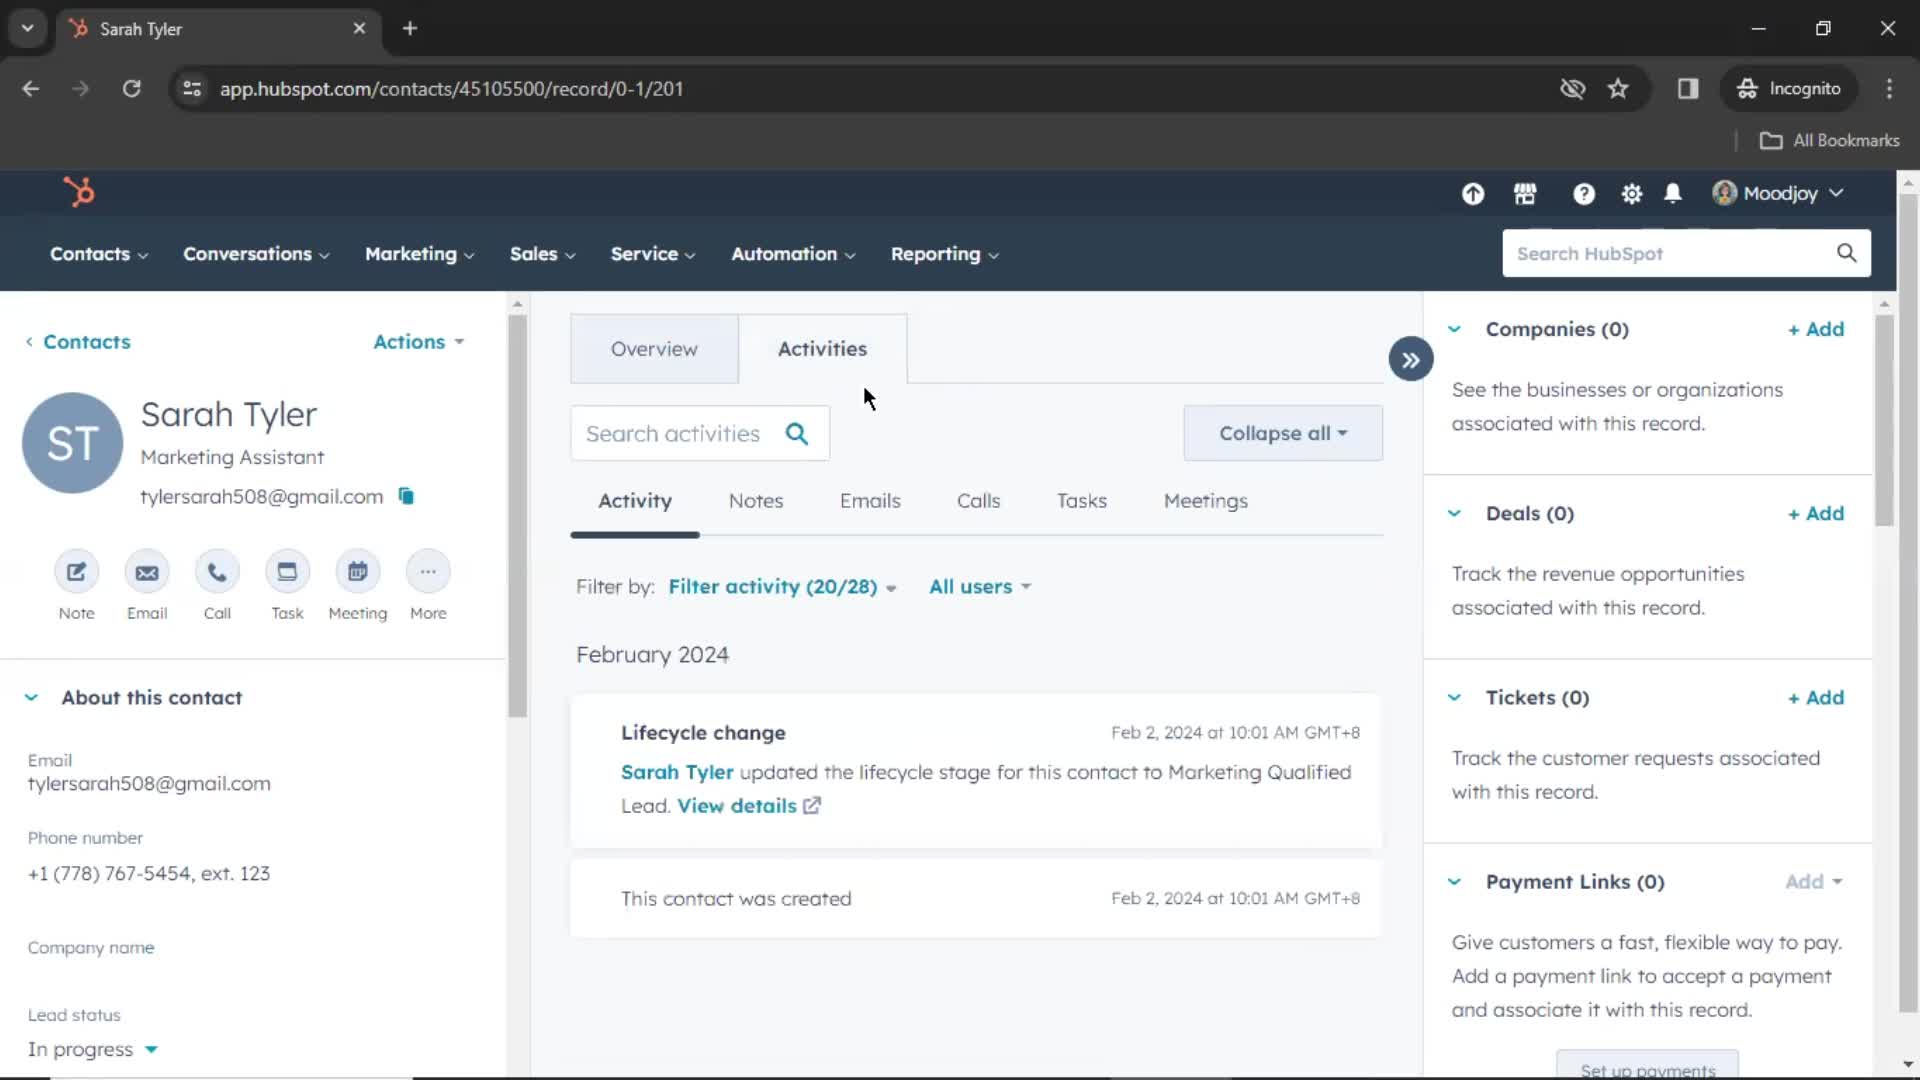The height and width of the screenshot is (1080, 1920).
Task: Open the Marketing navigation menu
Action: coord(420,254)
